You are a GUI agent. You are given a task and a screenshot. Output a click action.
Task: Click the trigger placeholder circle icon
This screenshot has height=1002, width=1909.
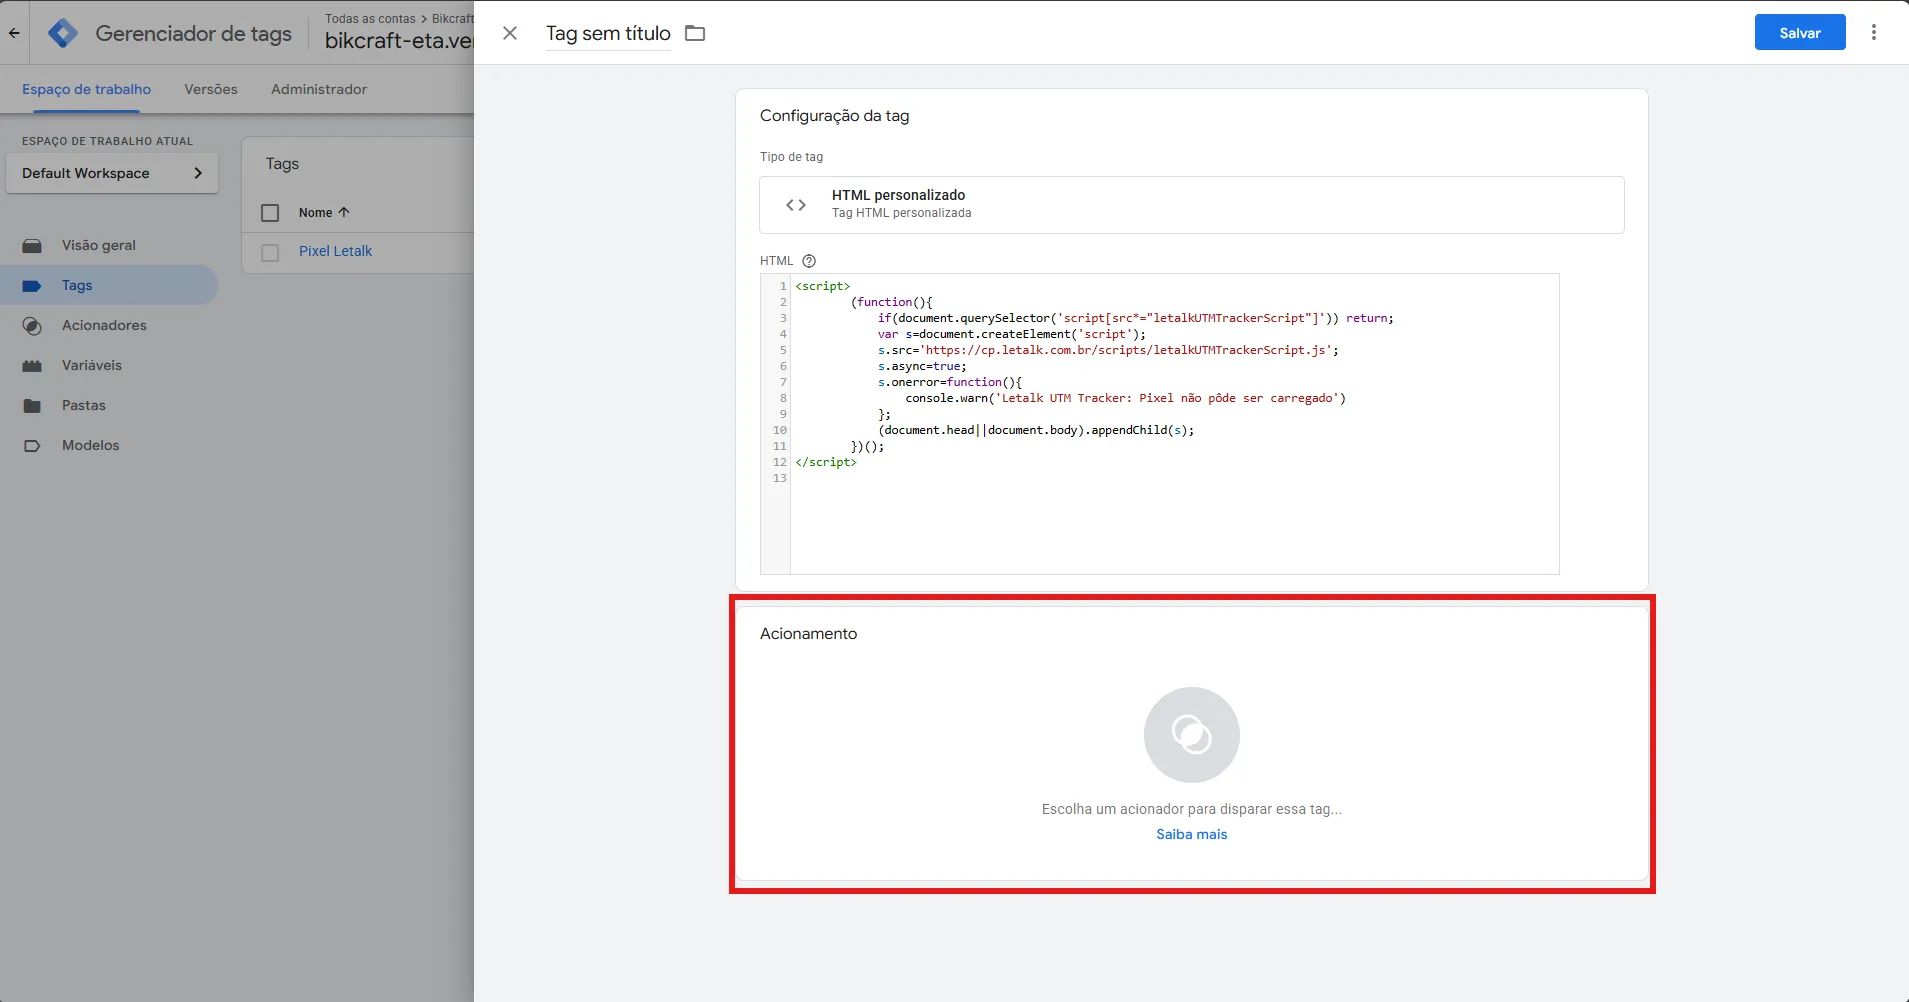[1192, 735]
